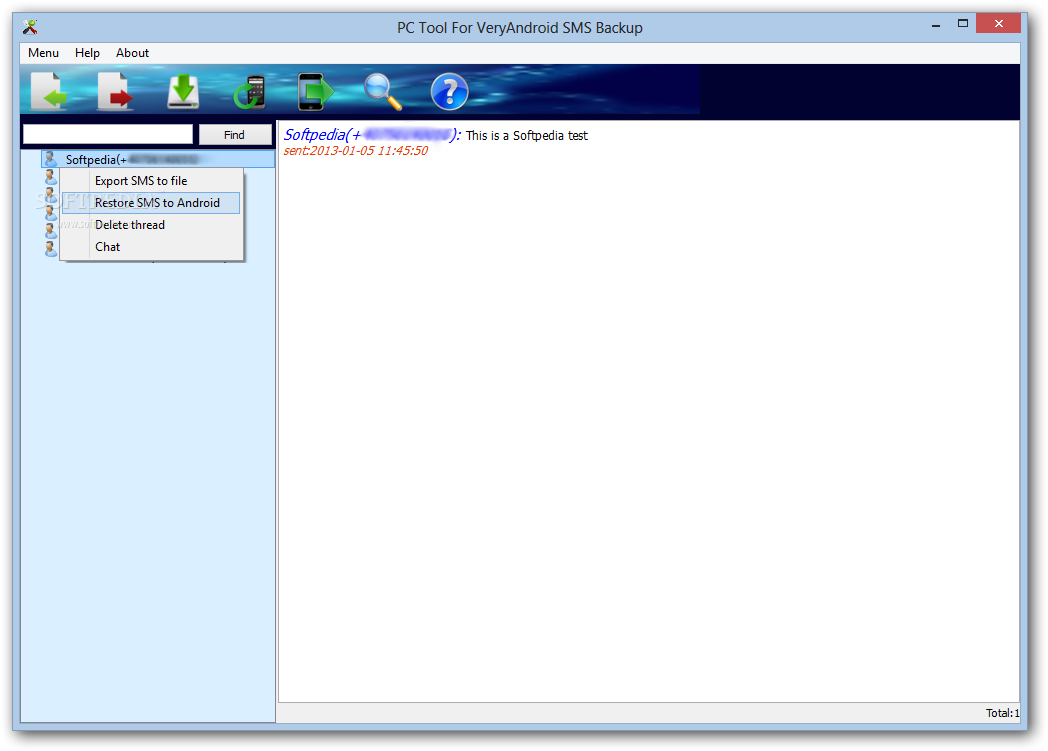Select the Softpedia thread in contact list
This screenshot has width=1048, height=751.
[x=158, y=159]
